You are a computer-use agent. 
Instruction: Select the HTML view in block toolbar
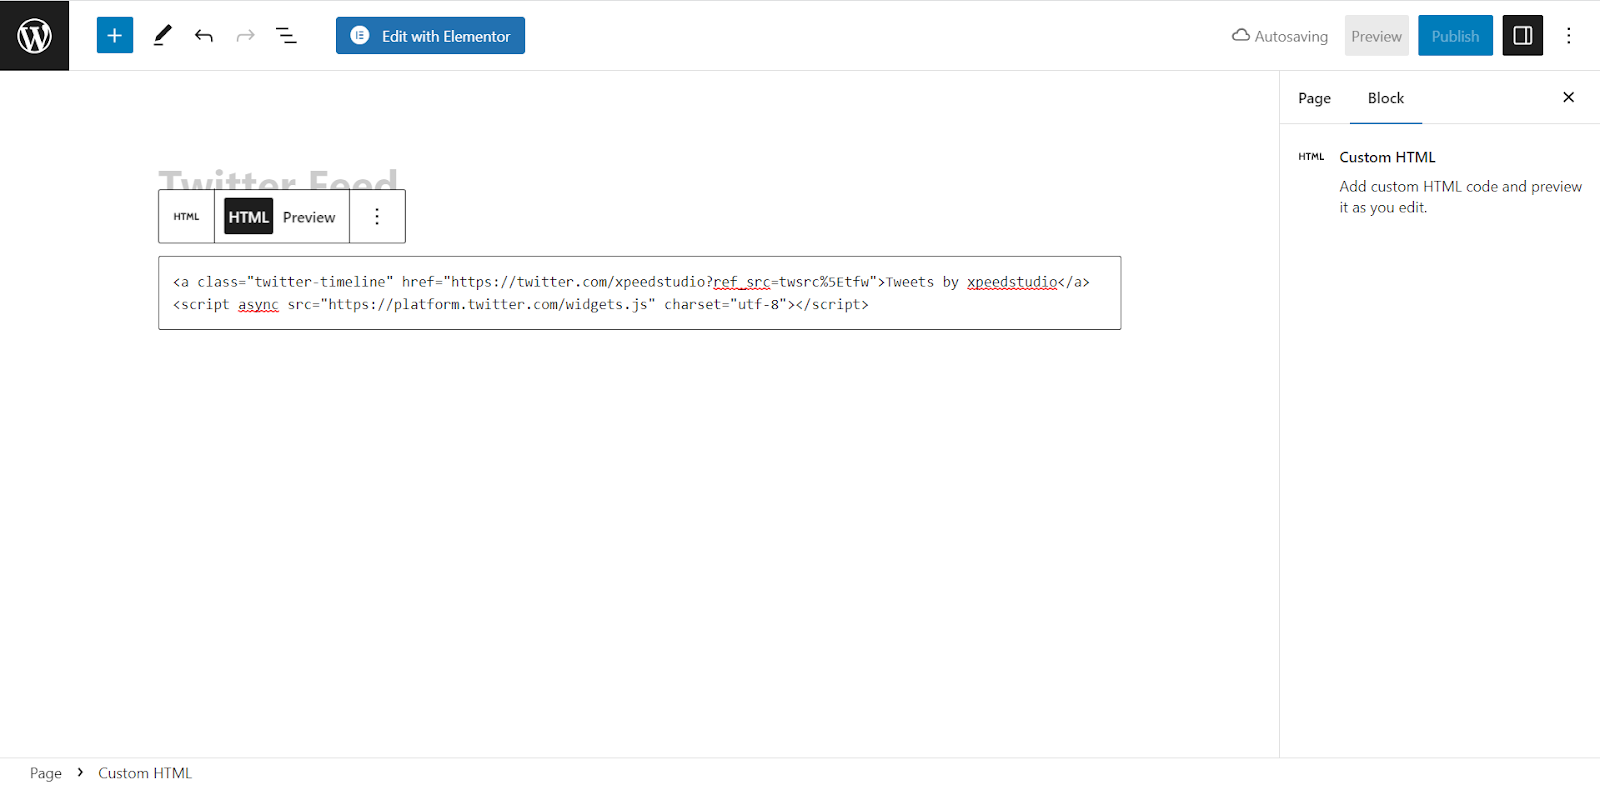pyautogui.click(x=248, y=217)
